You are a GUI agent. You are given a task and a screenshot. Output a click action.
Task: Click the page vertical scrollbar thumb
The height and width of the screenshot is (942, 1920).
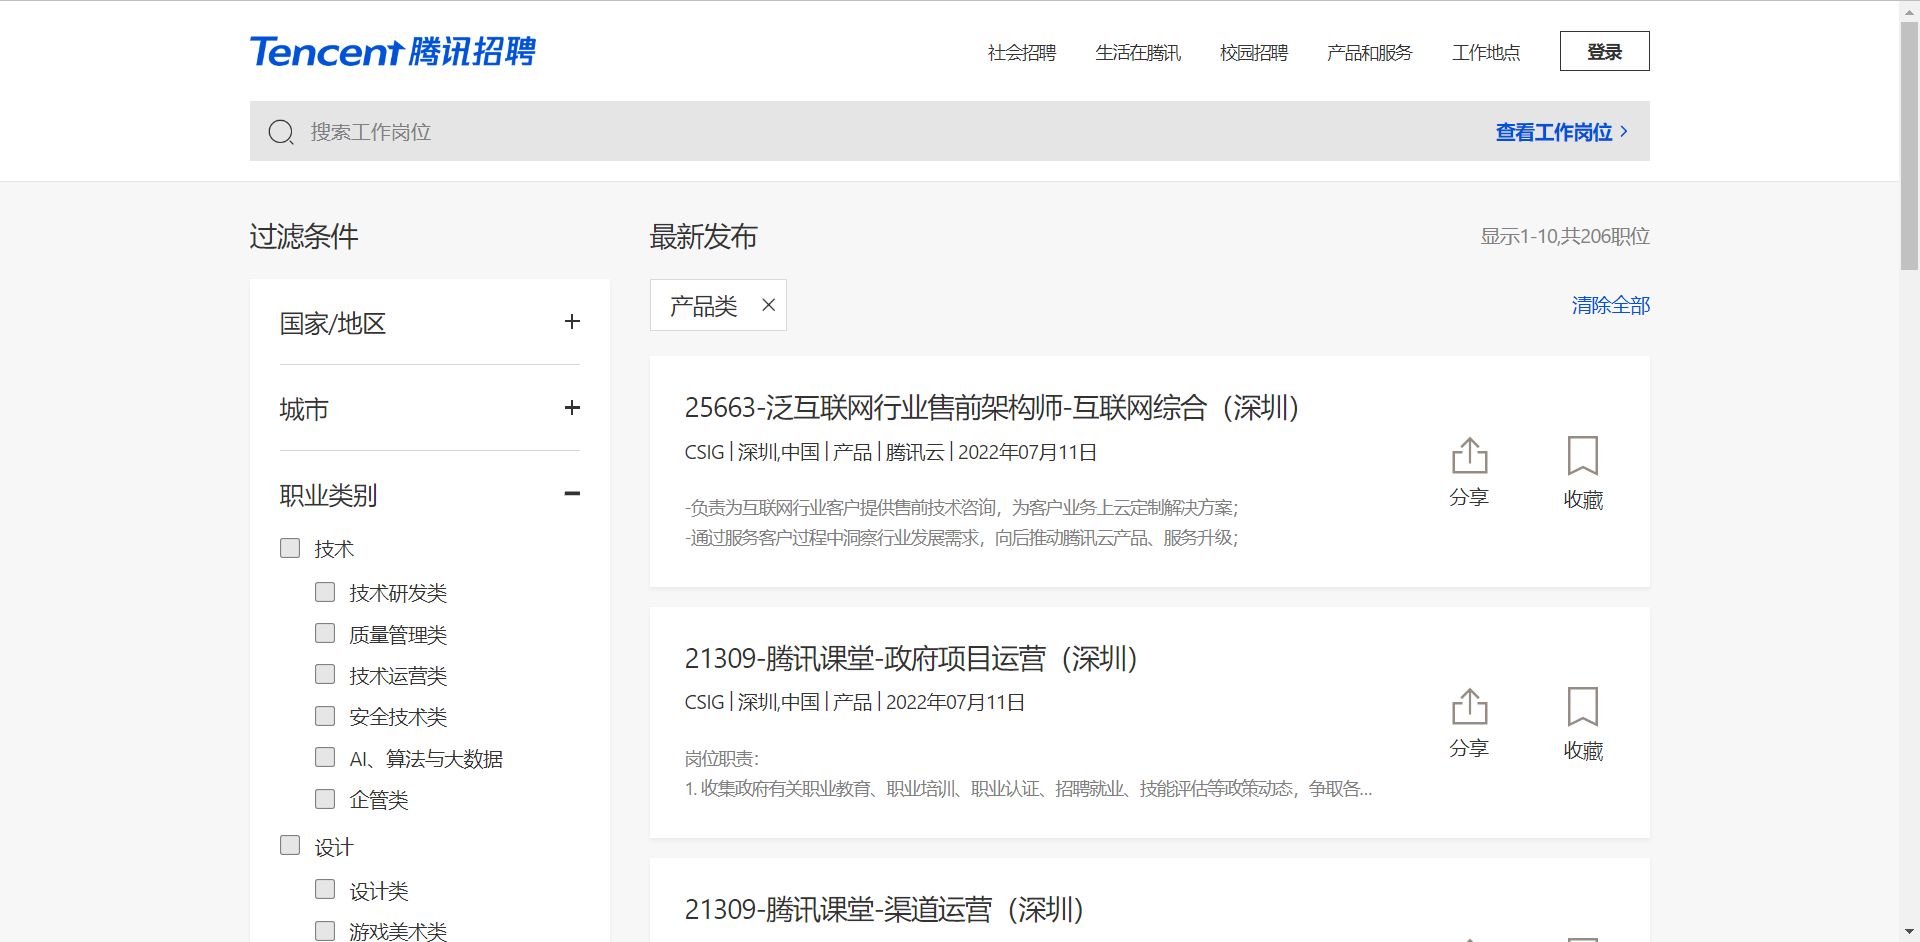coord(1909,145)
